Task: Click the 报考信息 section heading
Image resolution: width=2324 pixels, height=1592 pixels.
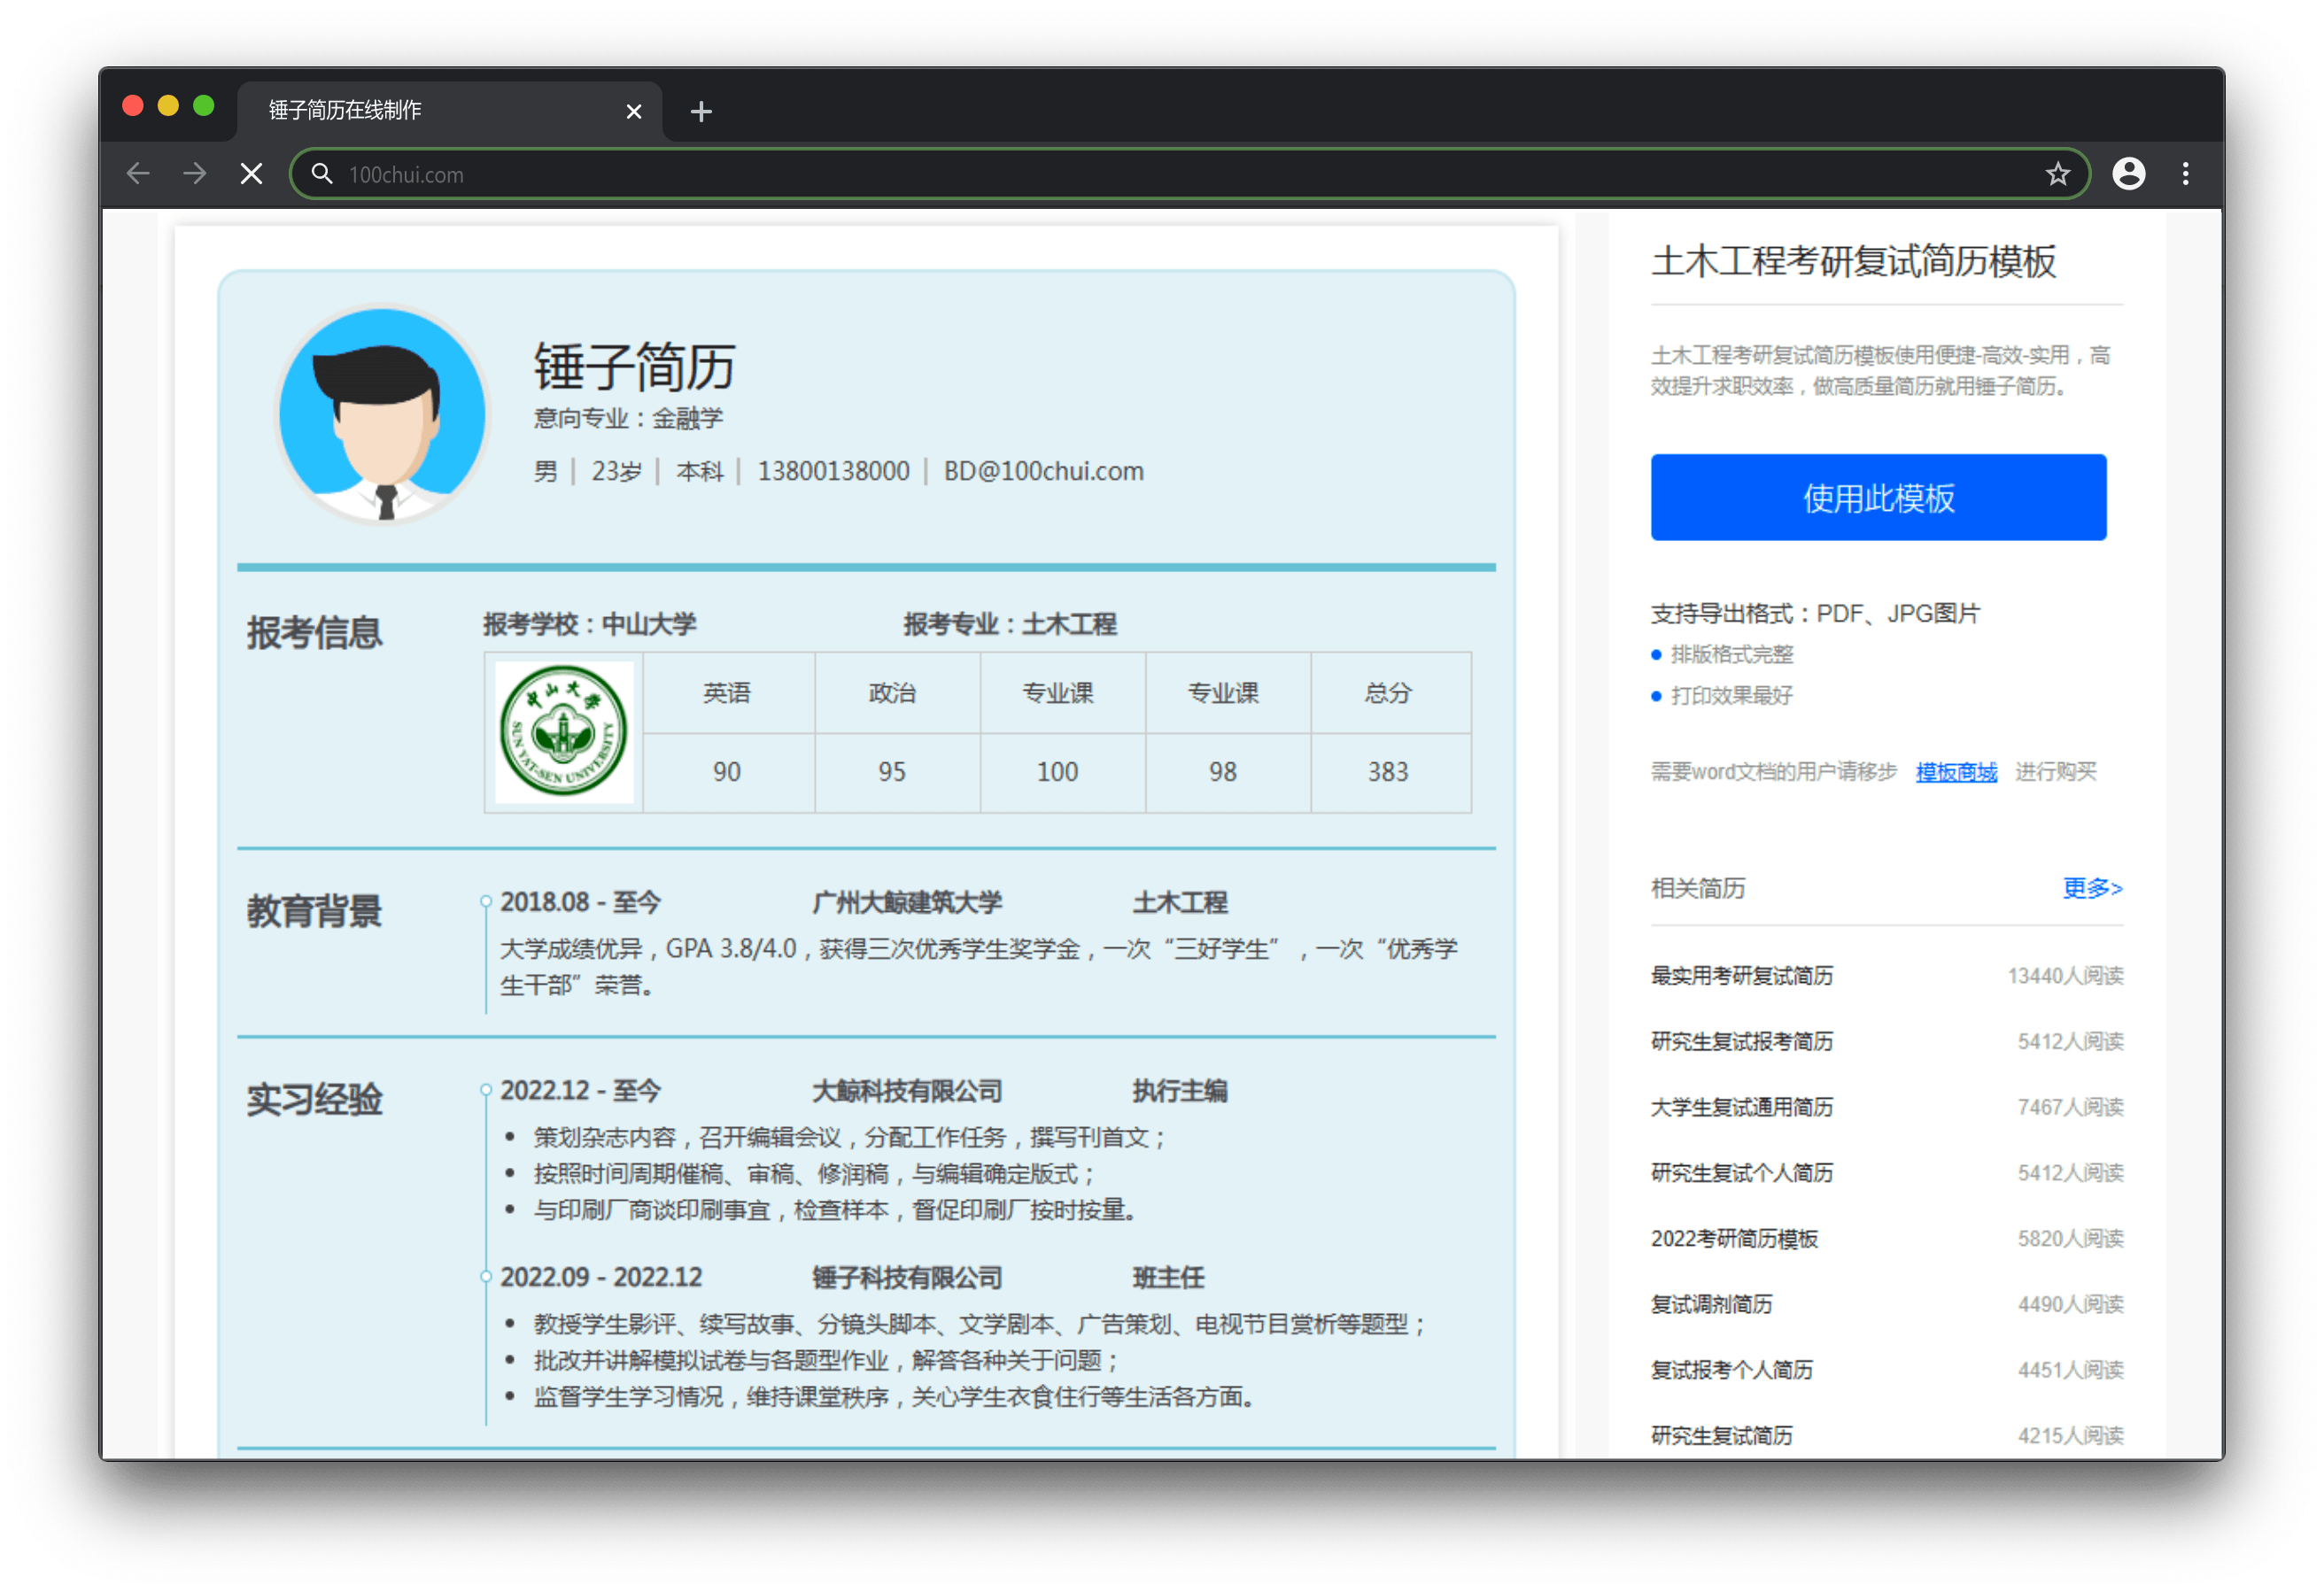Action: tap(314, 633)
